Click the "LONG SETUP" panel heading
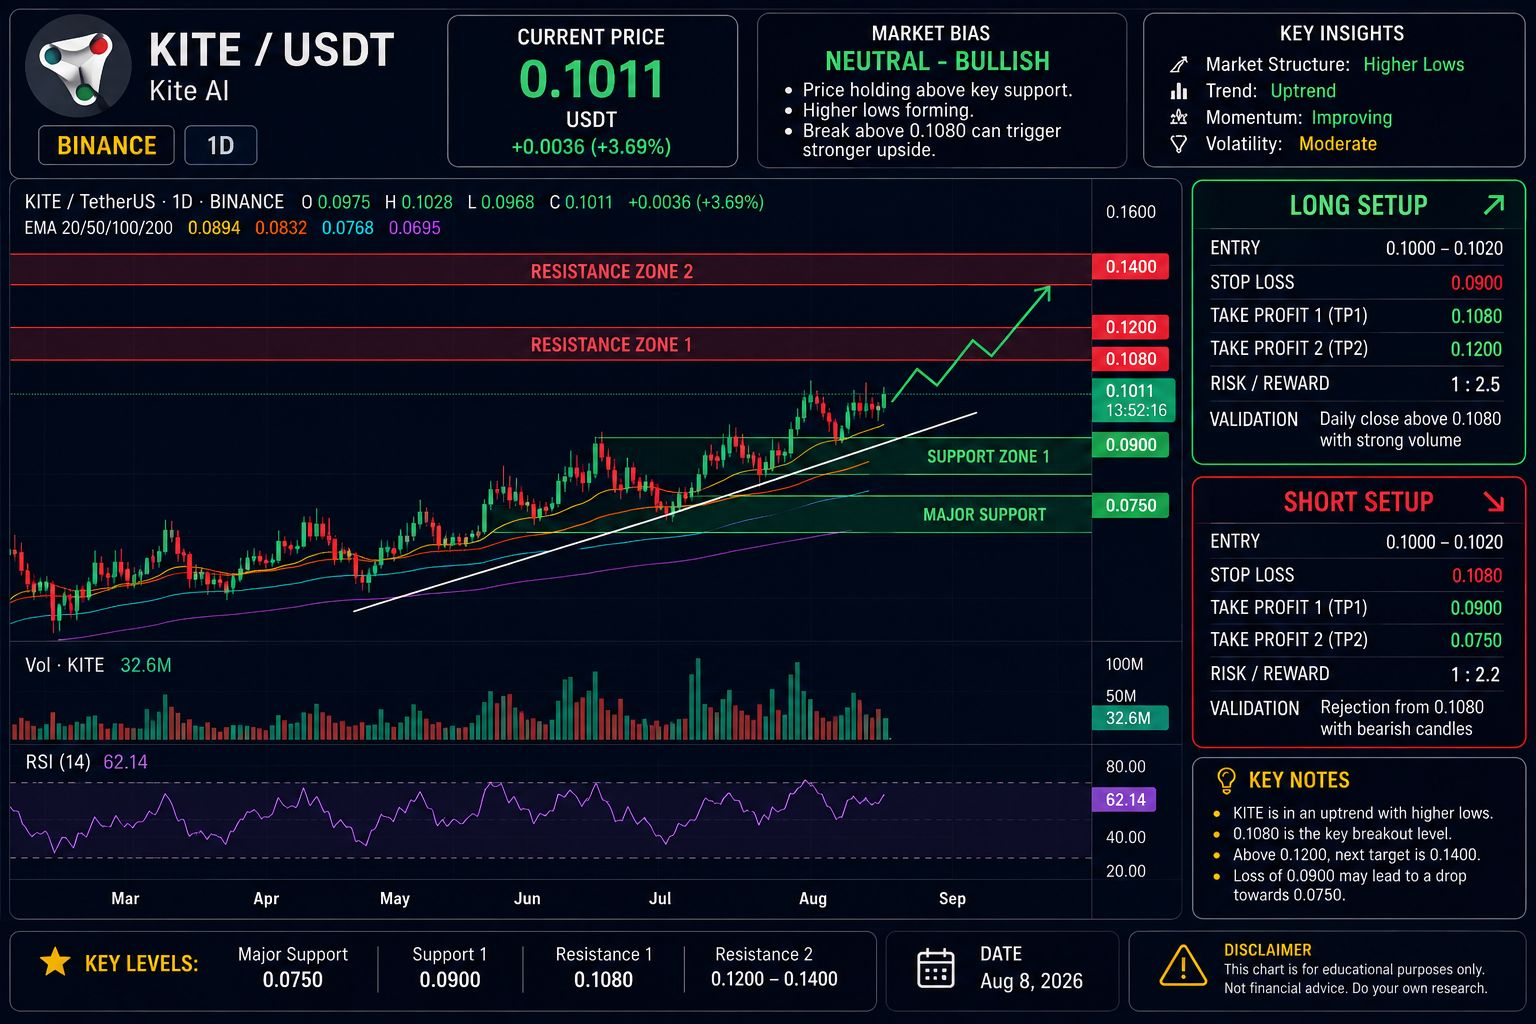 (x=1358, y=206)
